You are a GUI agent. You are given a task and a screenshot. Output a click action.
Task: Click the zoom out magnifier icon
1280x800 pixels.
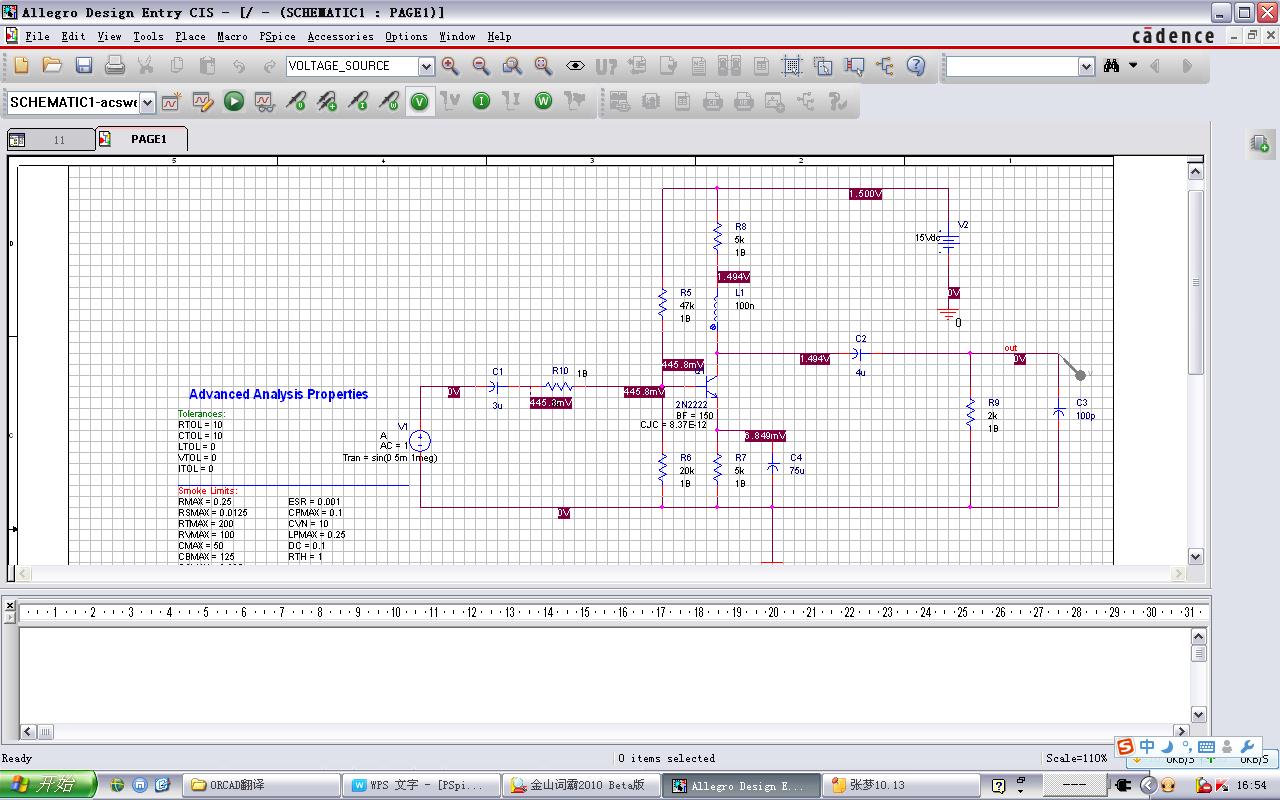(481, 66)
